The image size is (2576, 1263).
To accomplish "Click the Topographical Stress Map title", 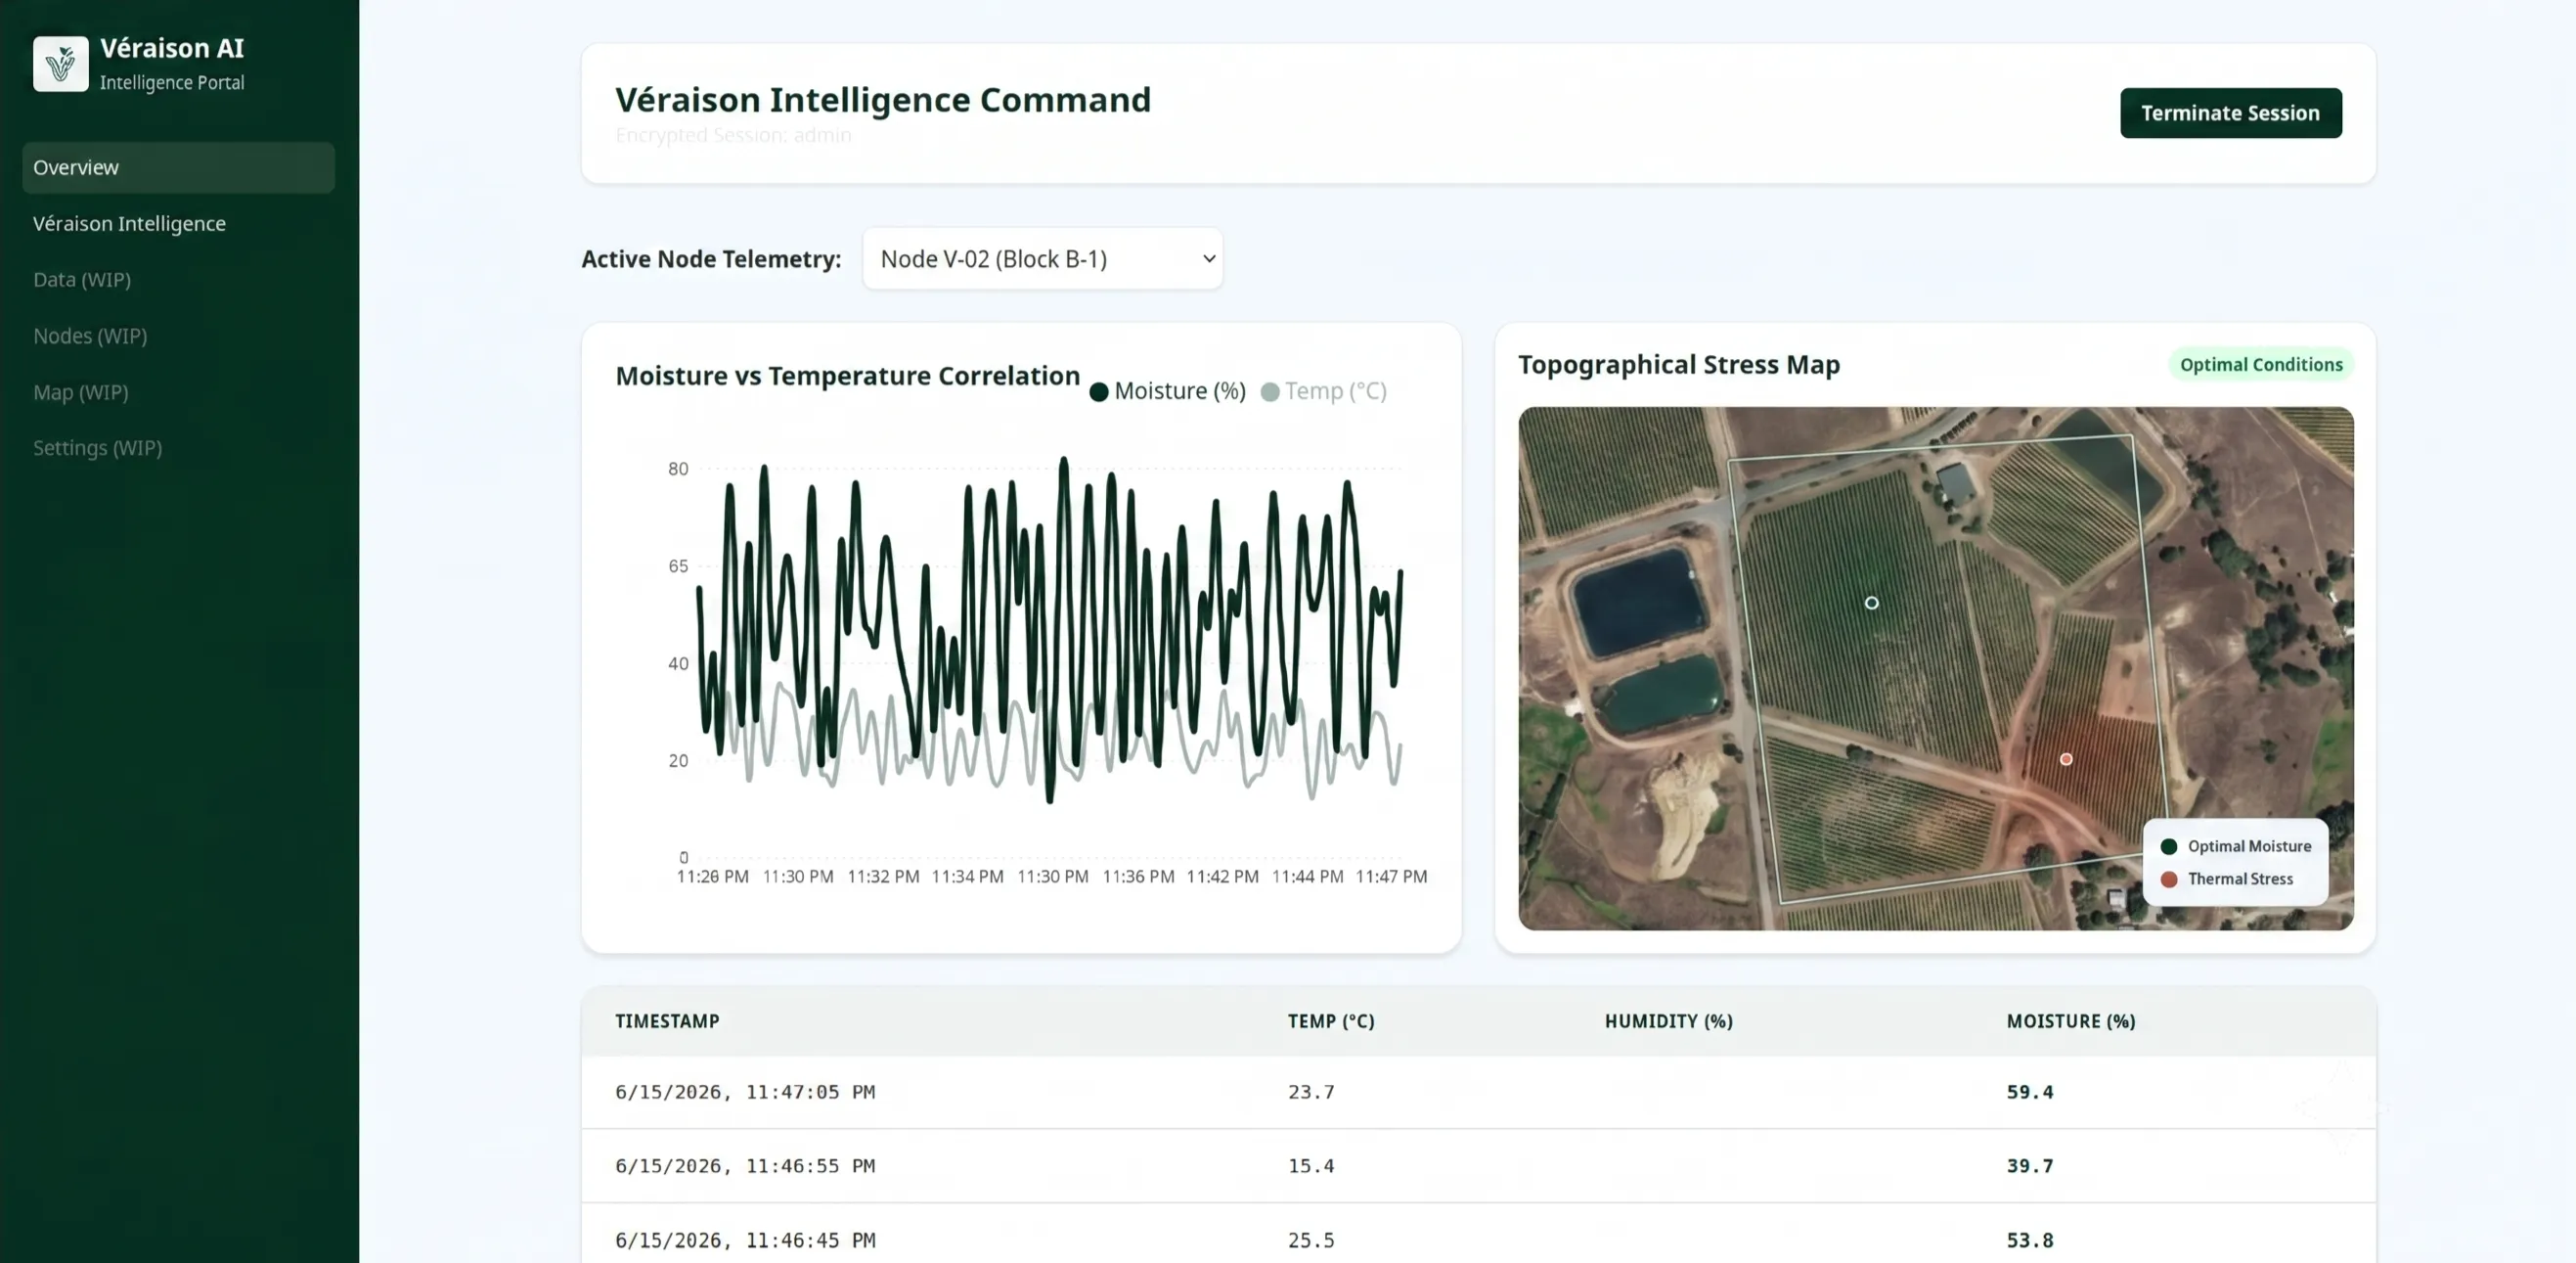I will (x=1679, y=365).
